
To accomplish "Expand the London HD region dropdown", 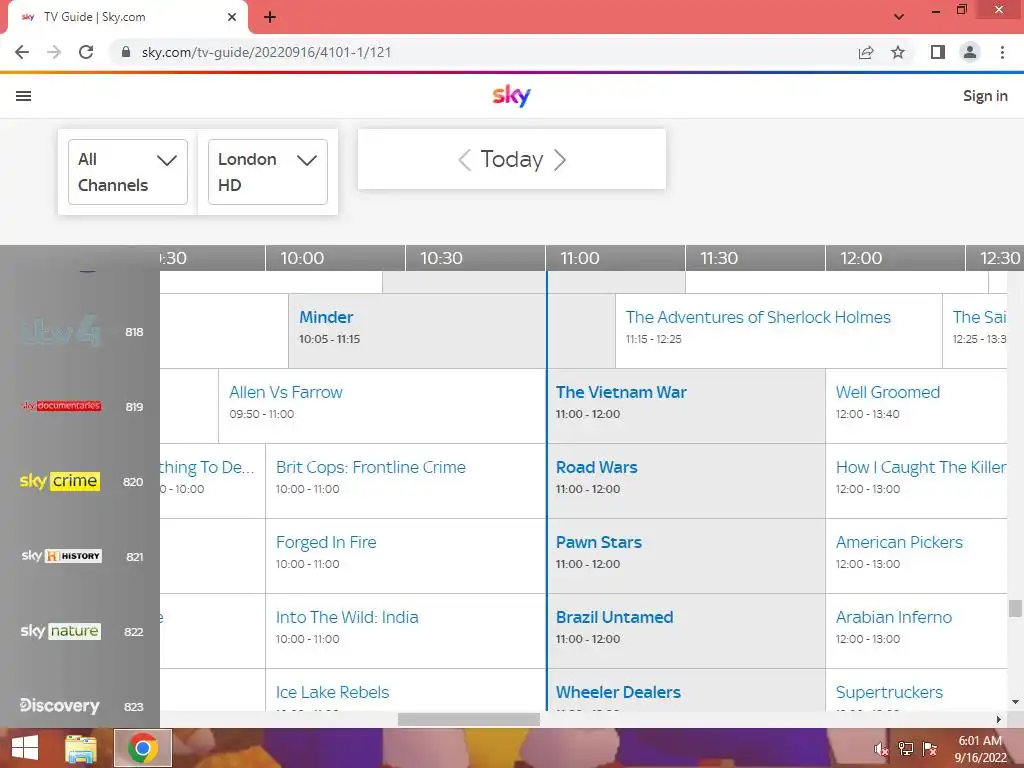I will click(x=268, y=172).
